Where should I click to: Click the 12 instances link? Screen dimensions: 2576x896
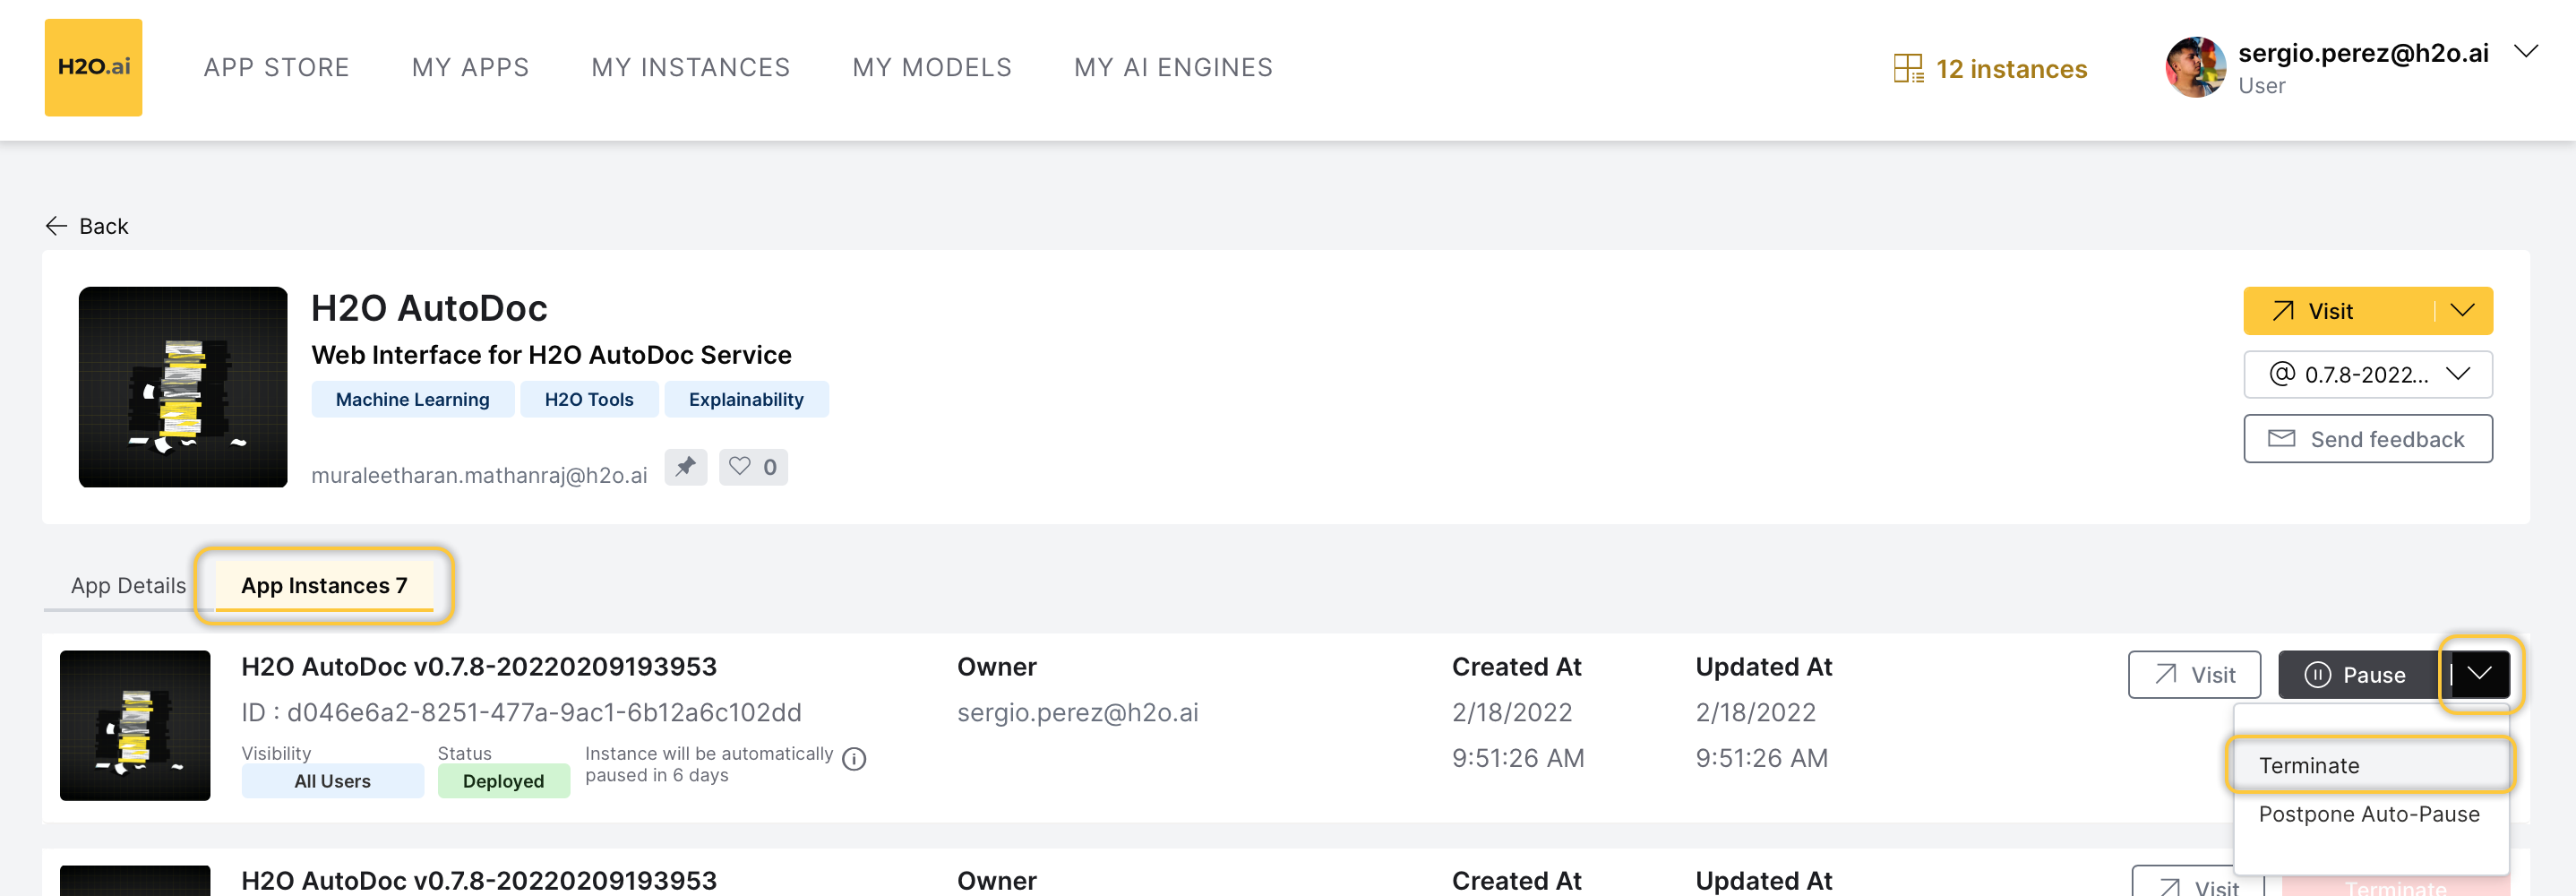pyautogui.click(x=2011, y=69)
